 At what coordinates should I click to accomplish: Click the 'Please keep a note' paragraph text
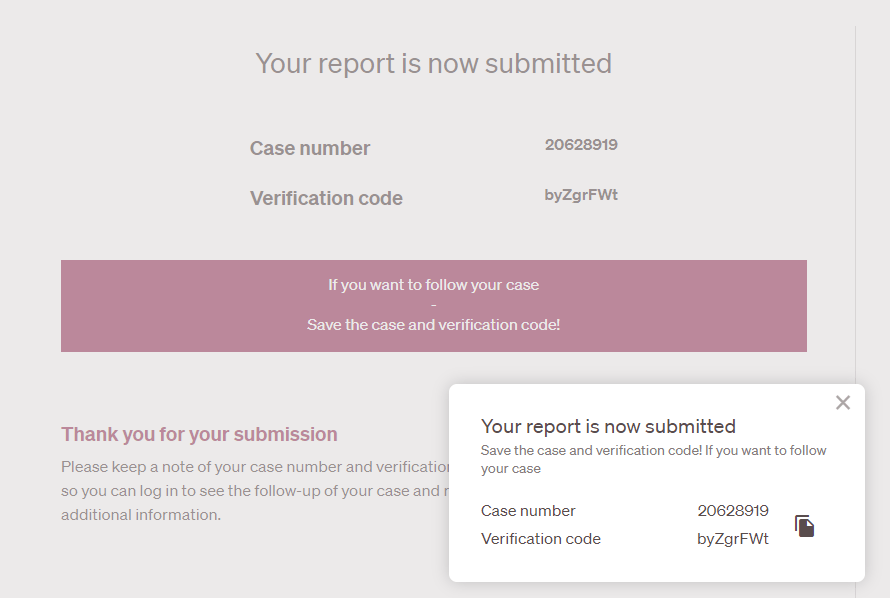click(250, 467)
